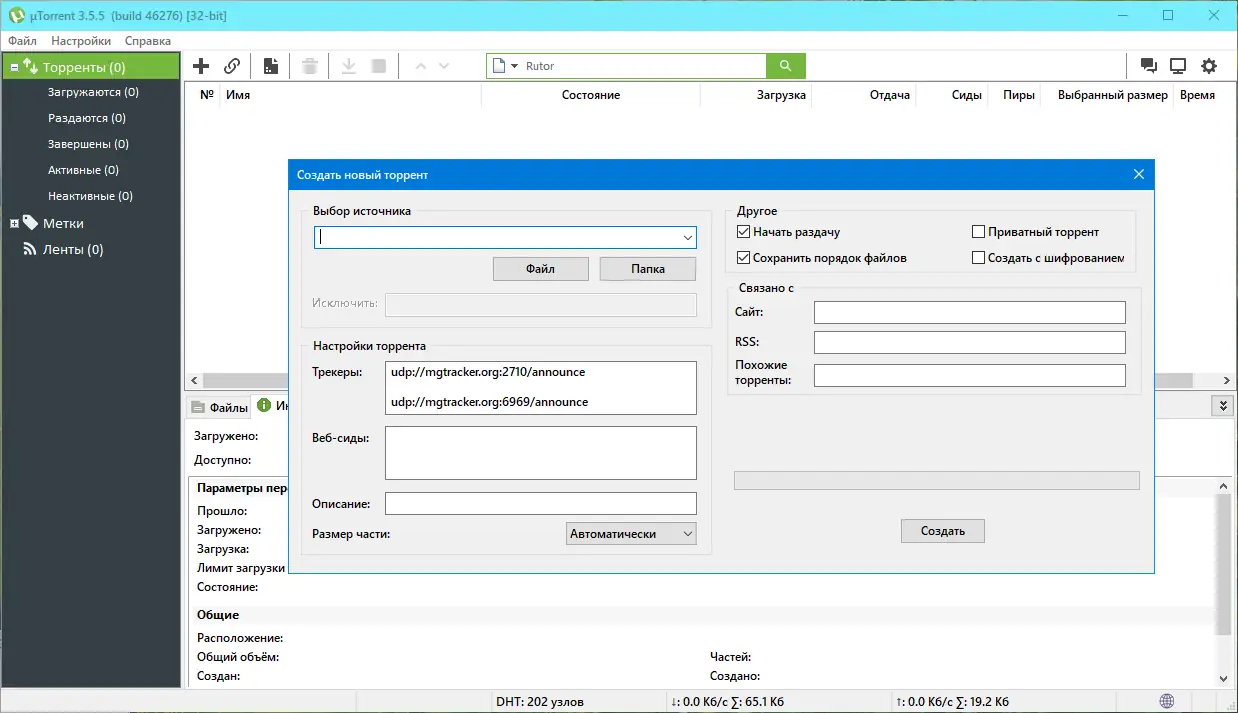
Task: Toggle the Сохранить порядок файлов checkbox
Action: tap(743, 258)
